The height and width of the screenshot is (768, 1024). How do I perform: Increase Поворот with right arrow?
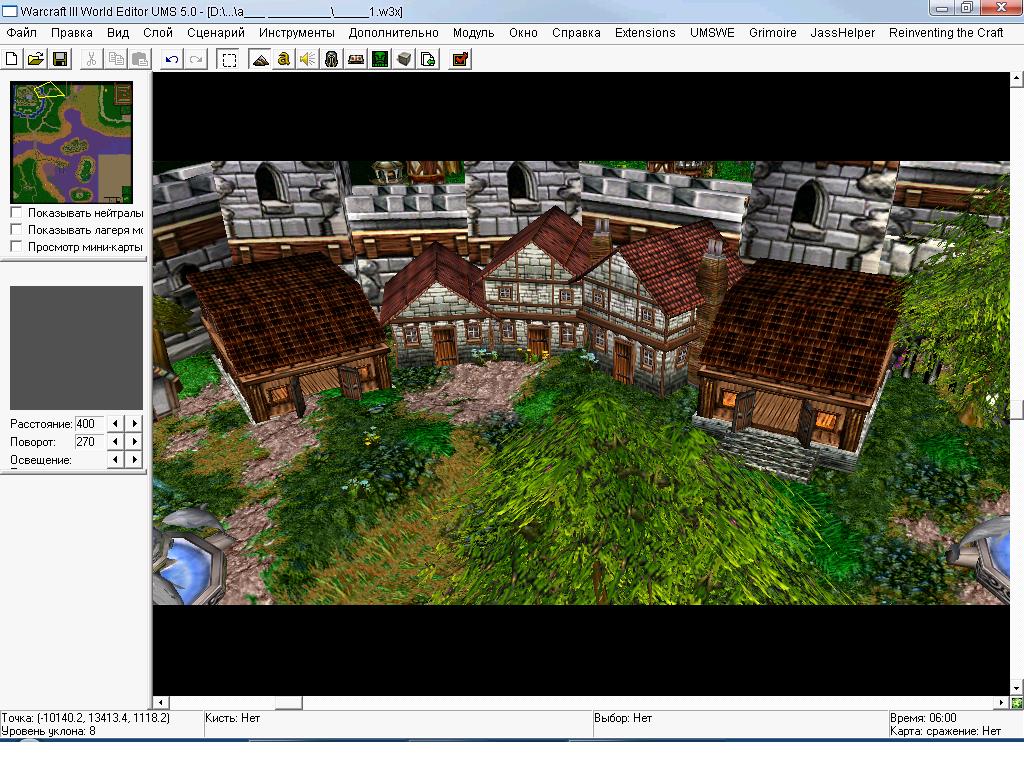coord(134,441)
